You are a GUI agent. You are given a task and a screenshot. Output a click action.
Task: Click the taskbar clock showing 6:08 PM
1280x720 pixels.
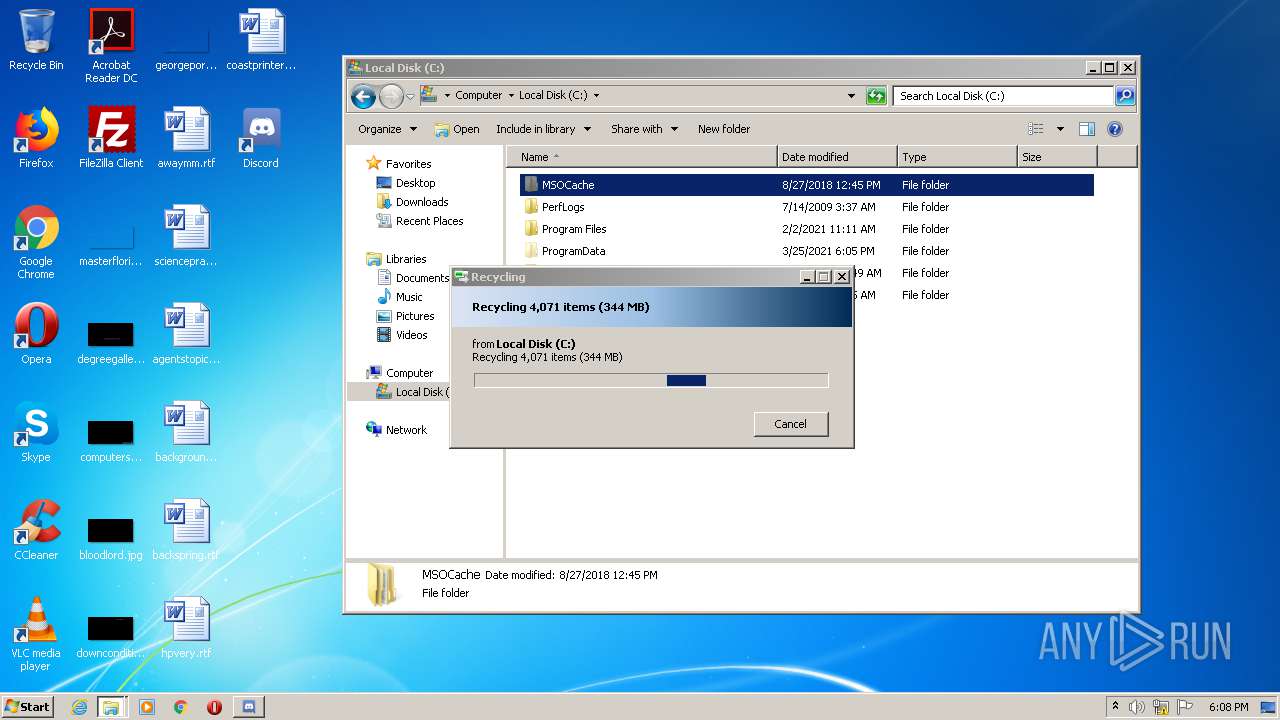tap(1228, 707)
